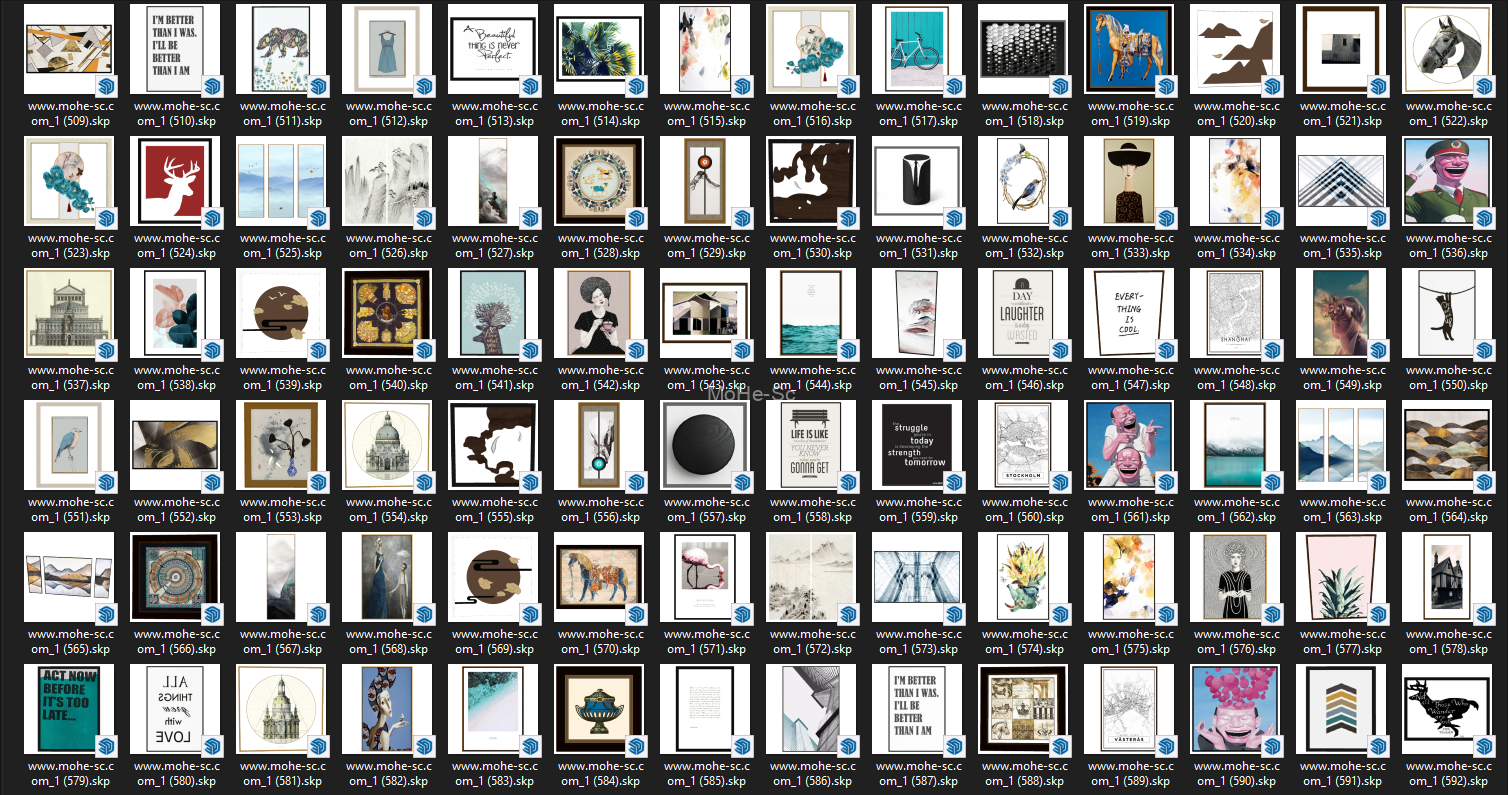Click SketchUp badge on abstract geometric file (509)
The height and width of the screenshot is (795, 1508).
tap(106, 85)
